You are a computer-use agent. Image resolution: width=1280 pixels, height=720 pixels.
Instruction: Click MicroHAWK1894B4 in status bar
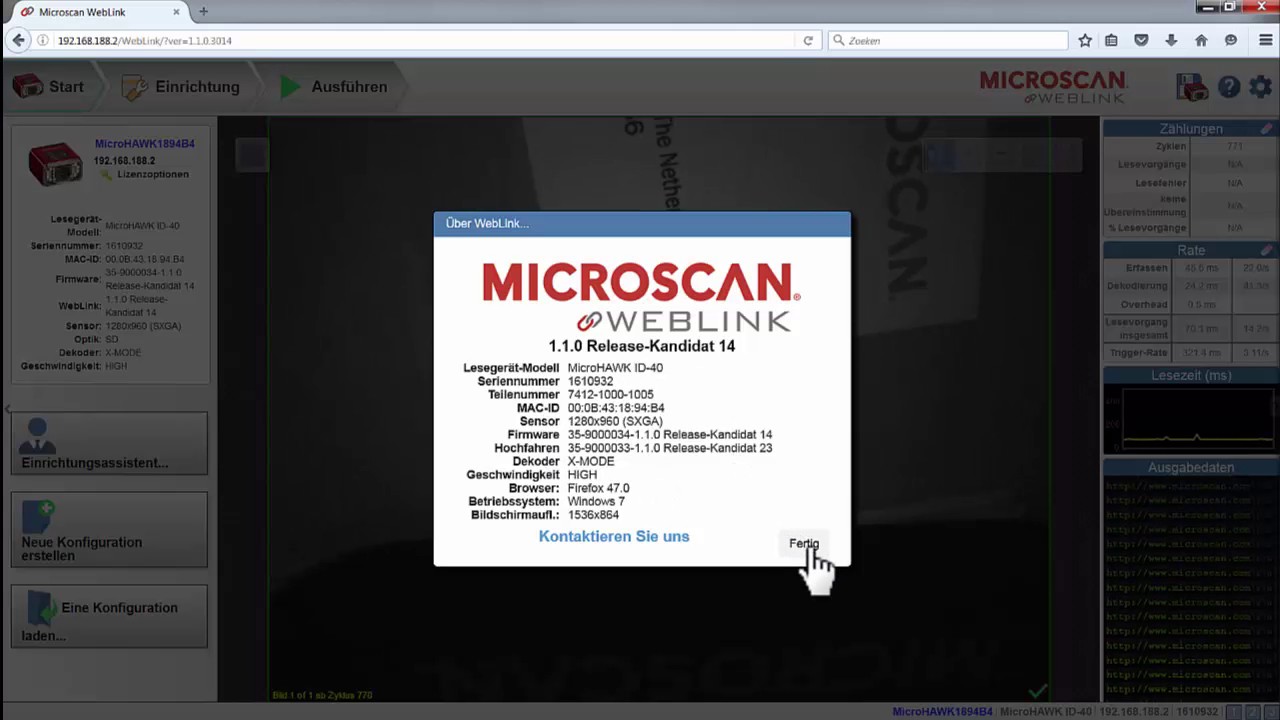[942, 712]
